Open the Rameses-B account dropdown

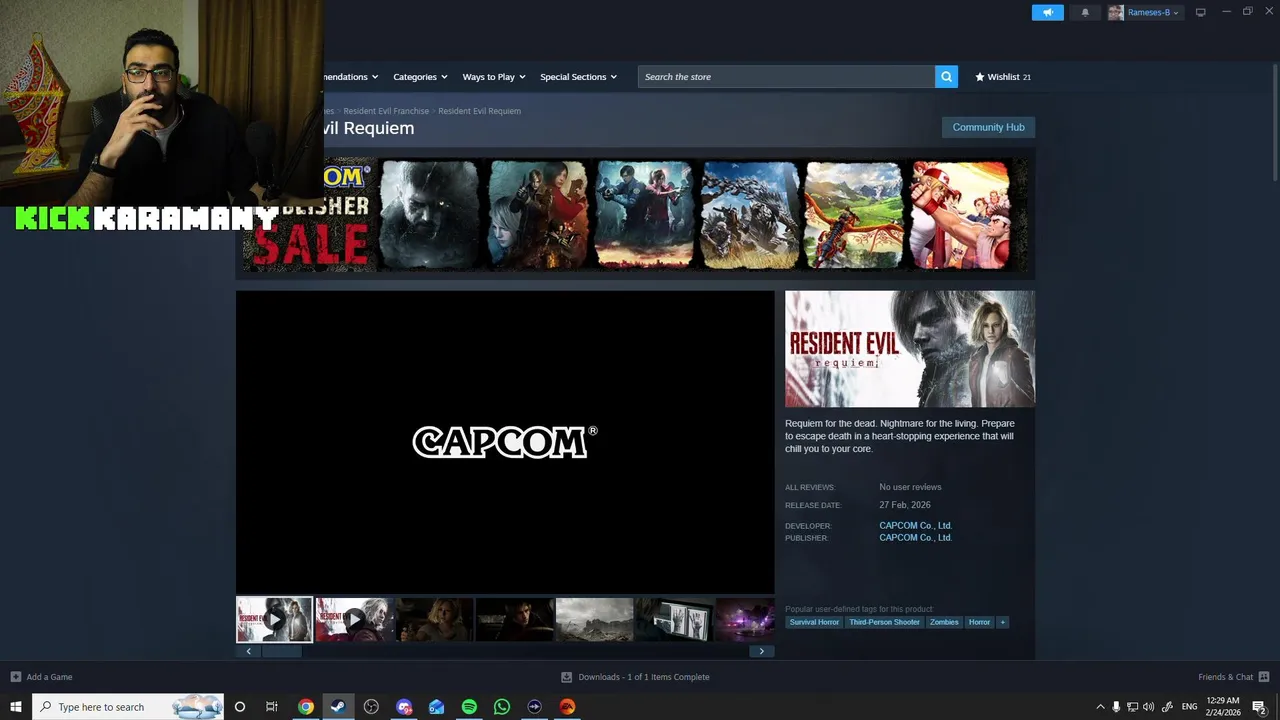(x=1145, y=12)
